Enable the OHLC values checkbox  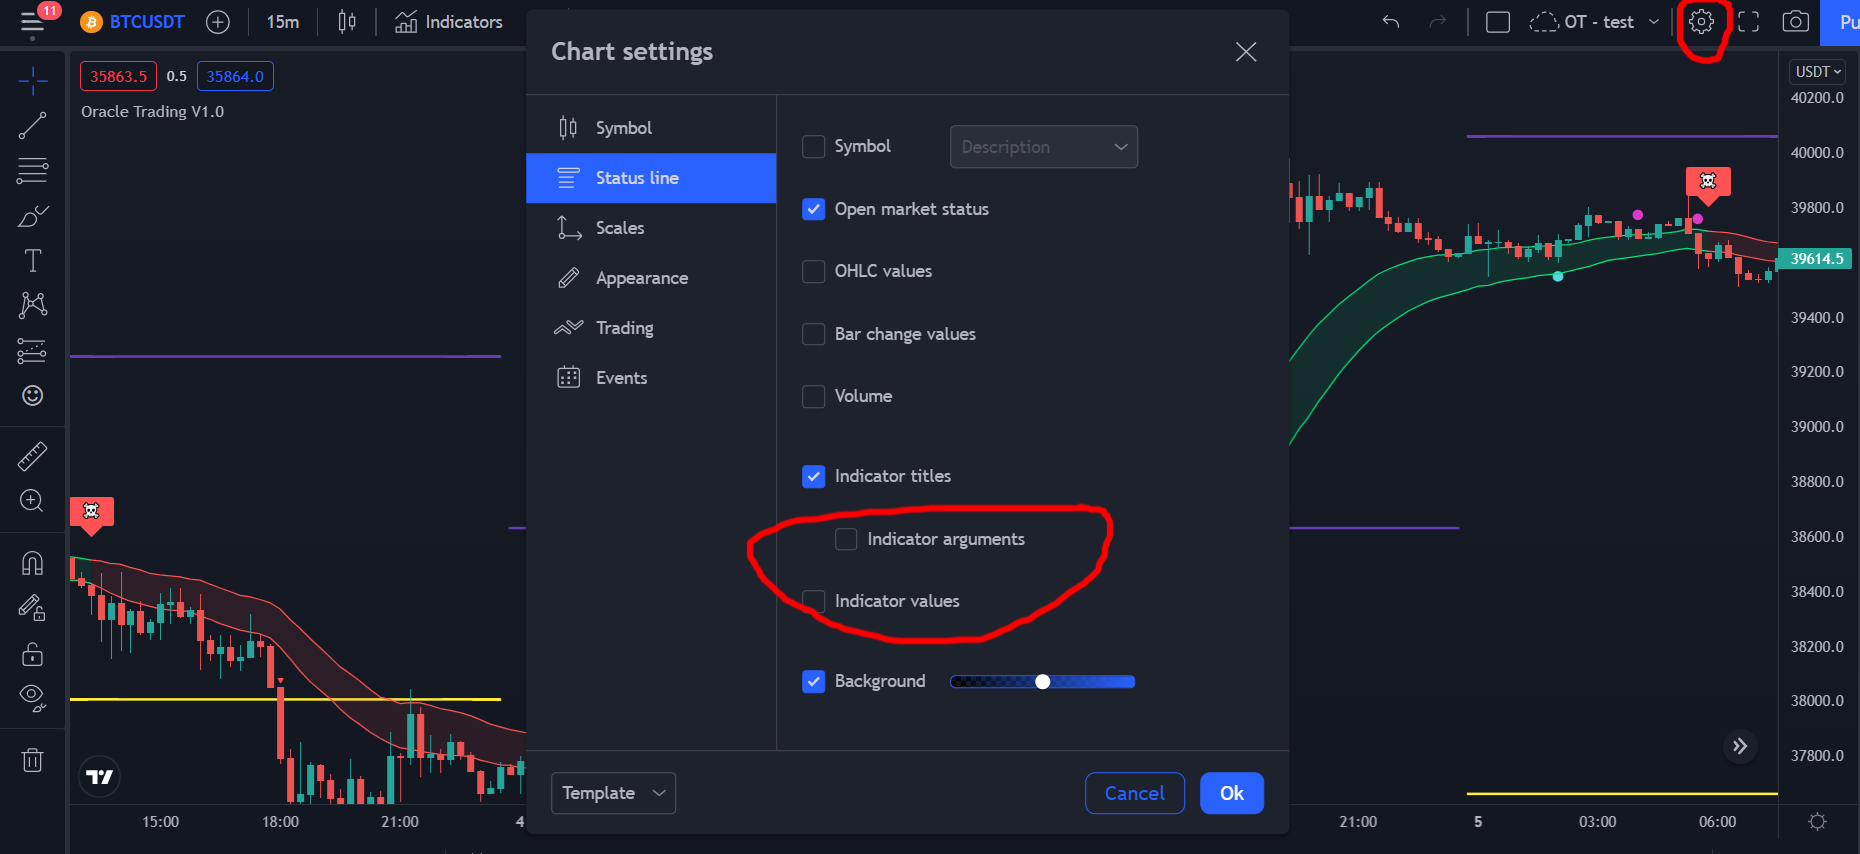click(x=814, y=271)
